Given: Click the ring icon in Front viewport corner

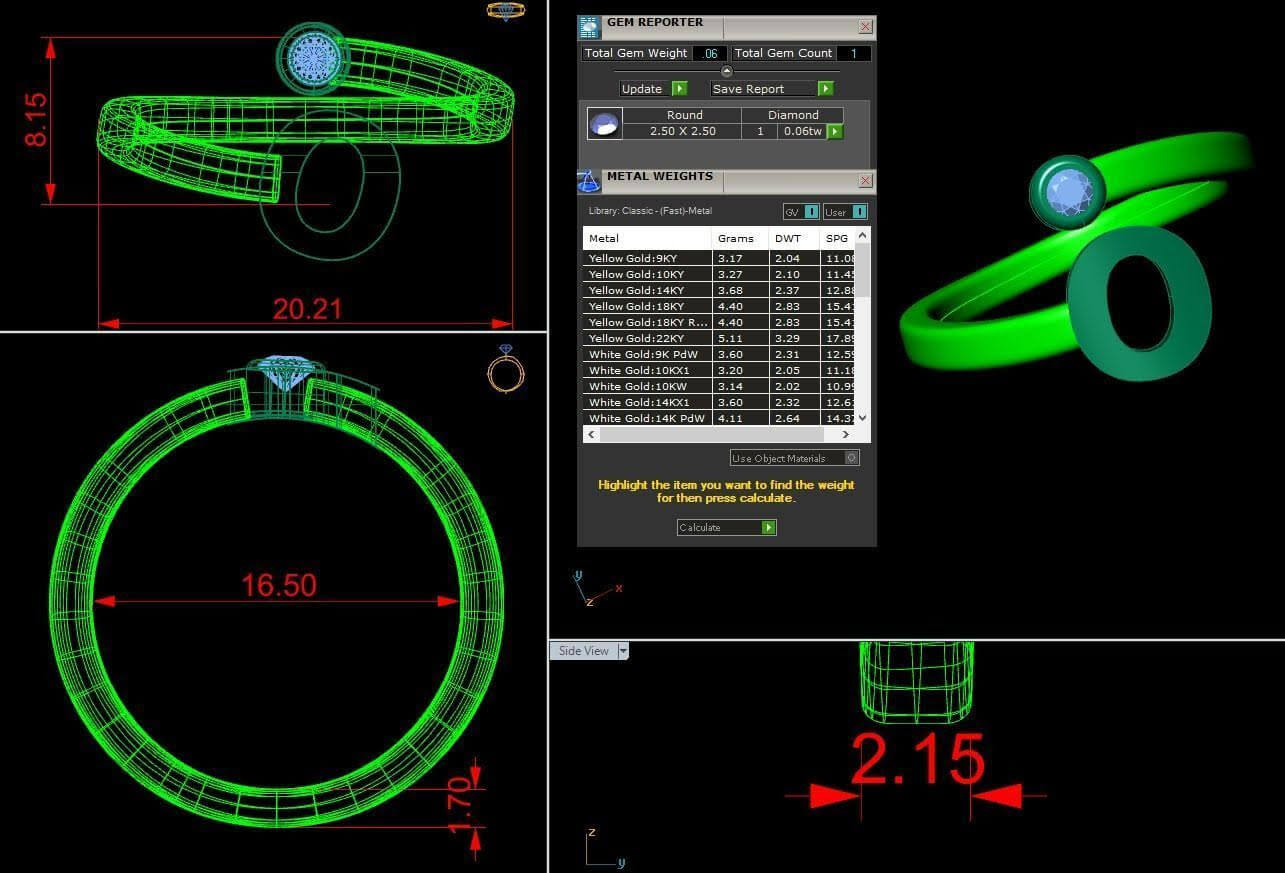Looking at the screenshot, I should tap(505, 368).
